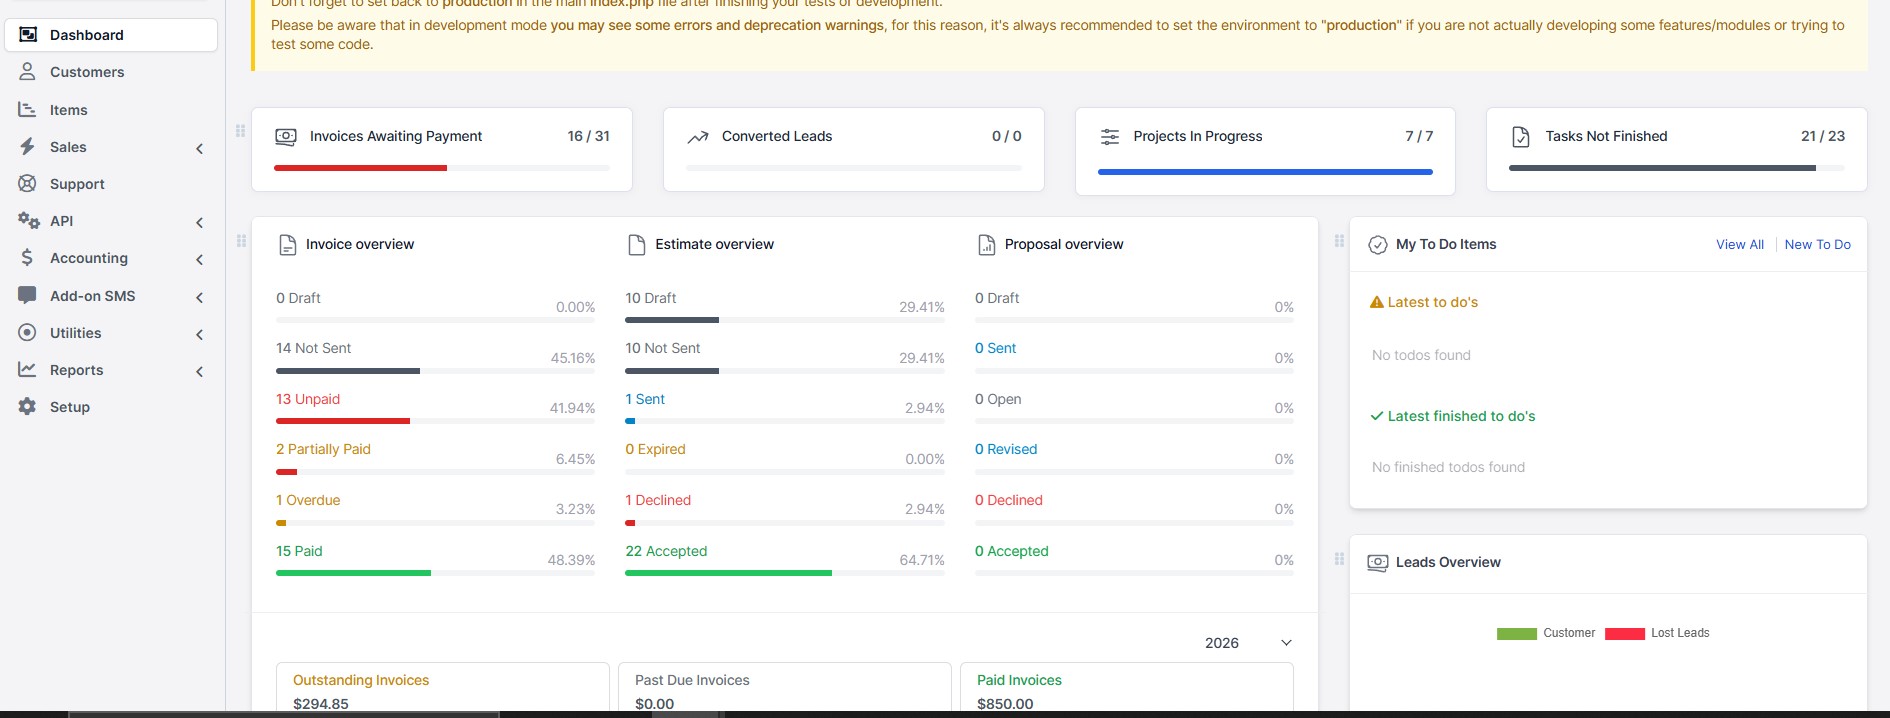Open the 0 Expired estimates link
Viewport: 1890px width, 718px height.
click(x=655, y=449)
